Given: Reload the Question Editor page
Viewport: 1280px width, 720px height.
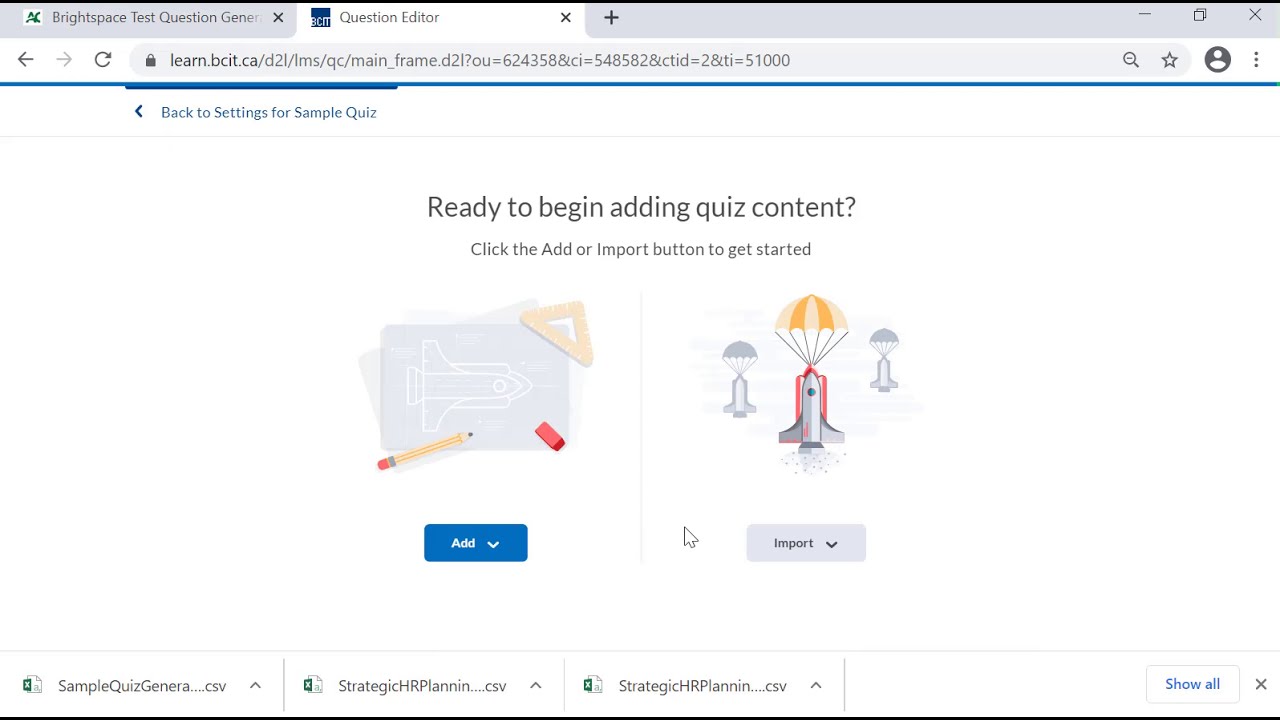Looking at the screenshot, I should click(x=103, y=60).
